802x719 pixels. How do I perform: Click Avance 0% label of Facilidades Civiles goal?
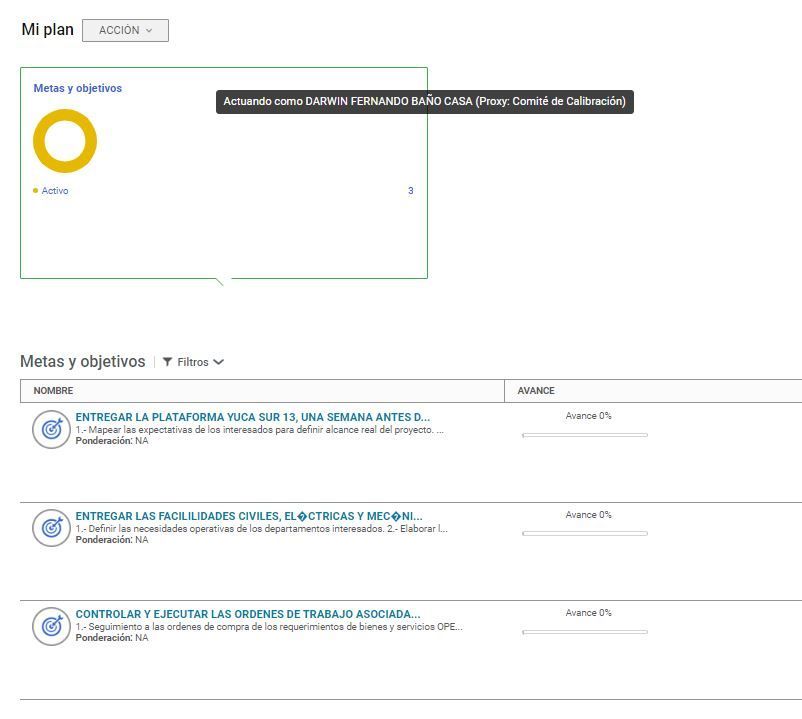[x=588, y=515]
